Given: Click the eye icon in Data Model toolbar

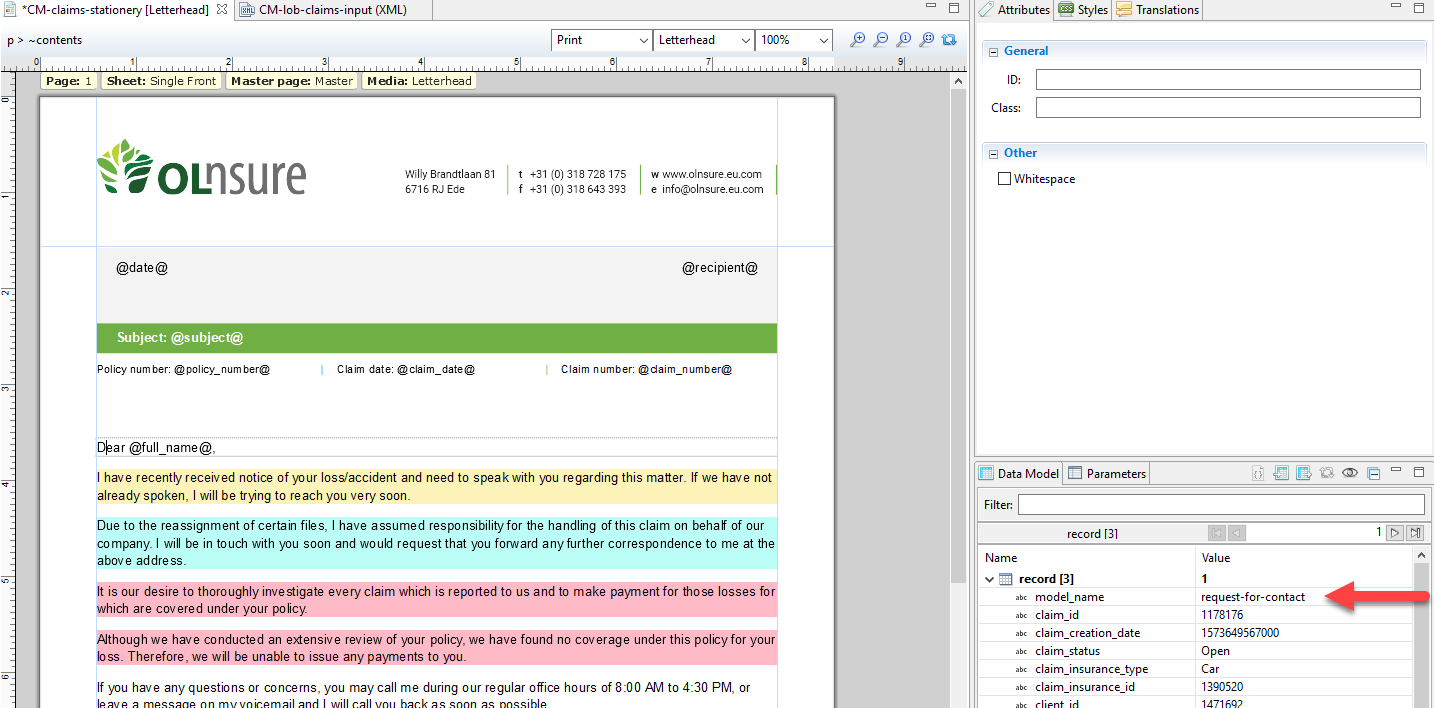Looking at the screenshot, I should [1350, 472].
